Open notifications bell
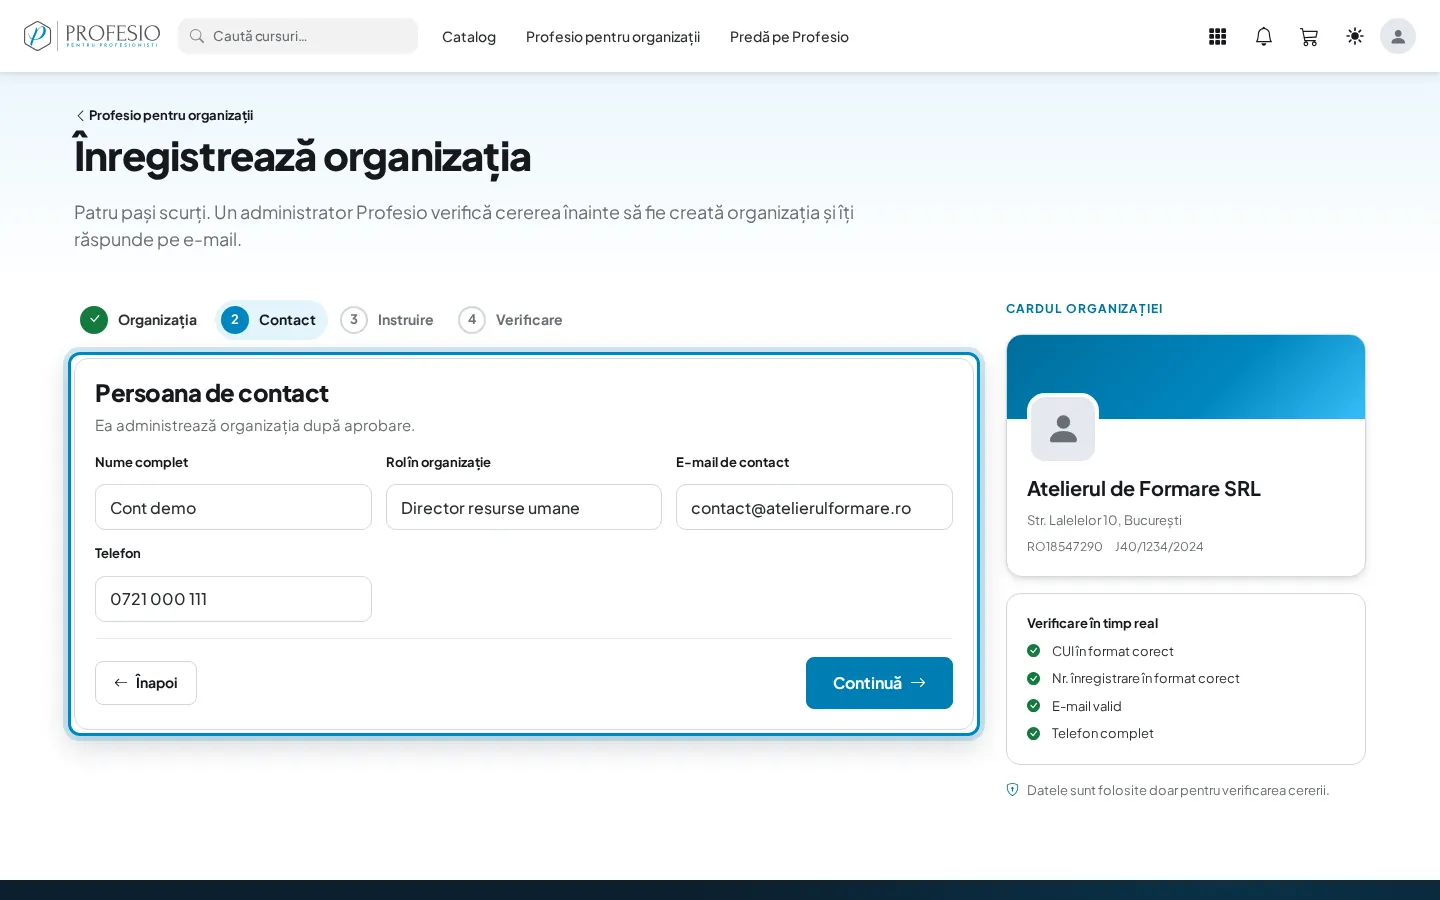 click(1264, 36)
